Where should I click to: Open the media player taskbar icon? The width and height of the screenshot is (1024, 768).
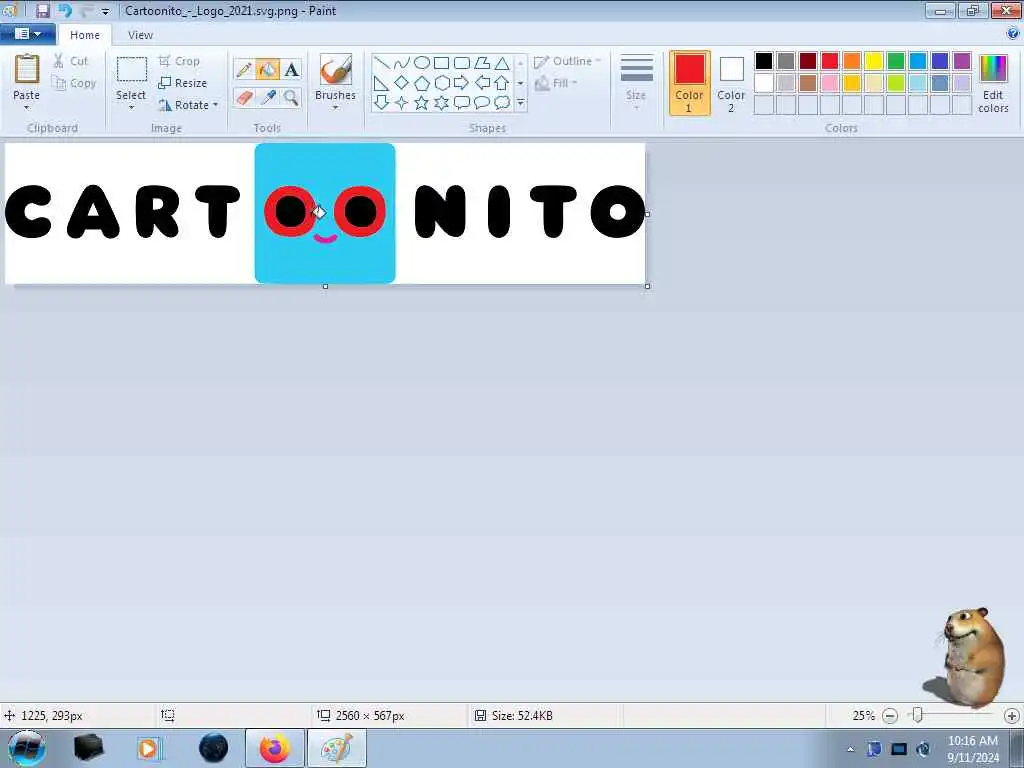[150, 748]
